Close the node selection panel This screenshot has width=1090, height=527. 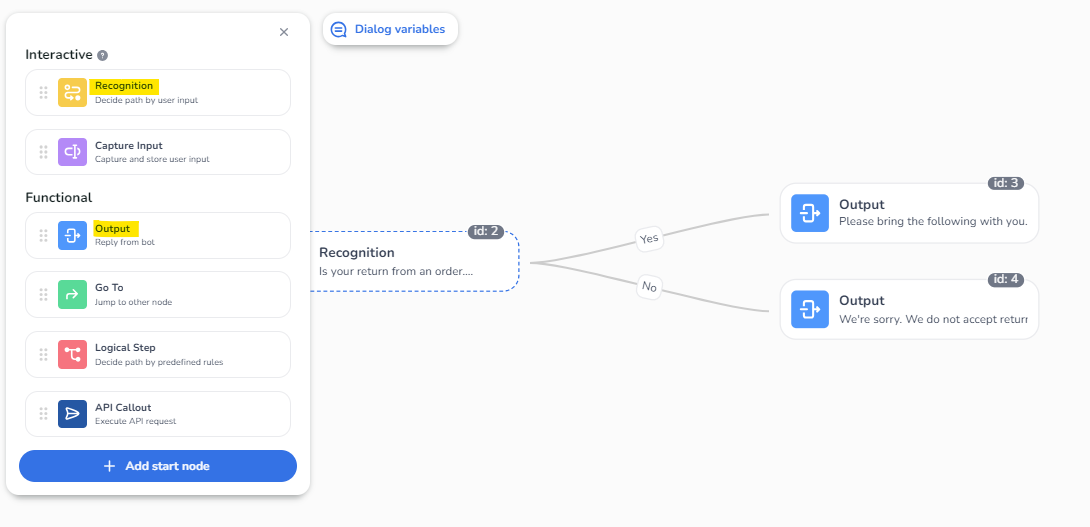click(x=284, y=32)
